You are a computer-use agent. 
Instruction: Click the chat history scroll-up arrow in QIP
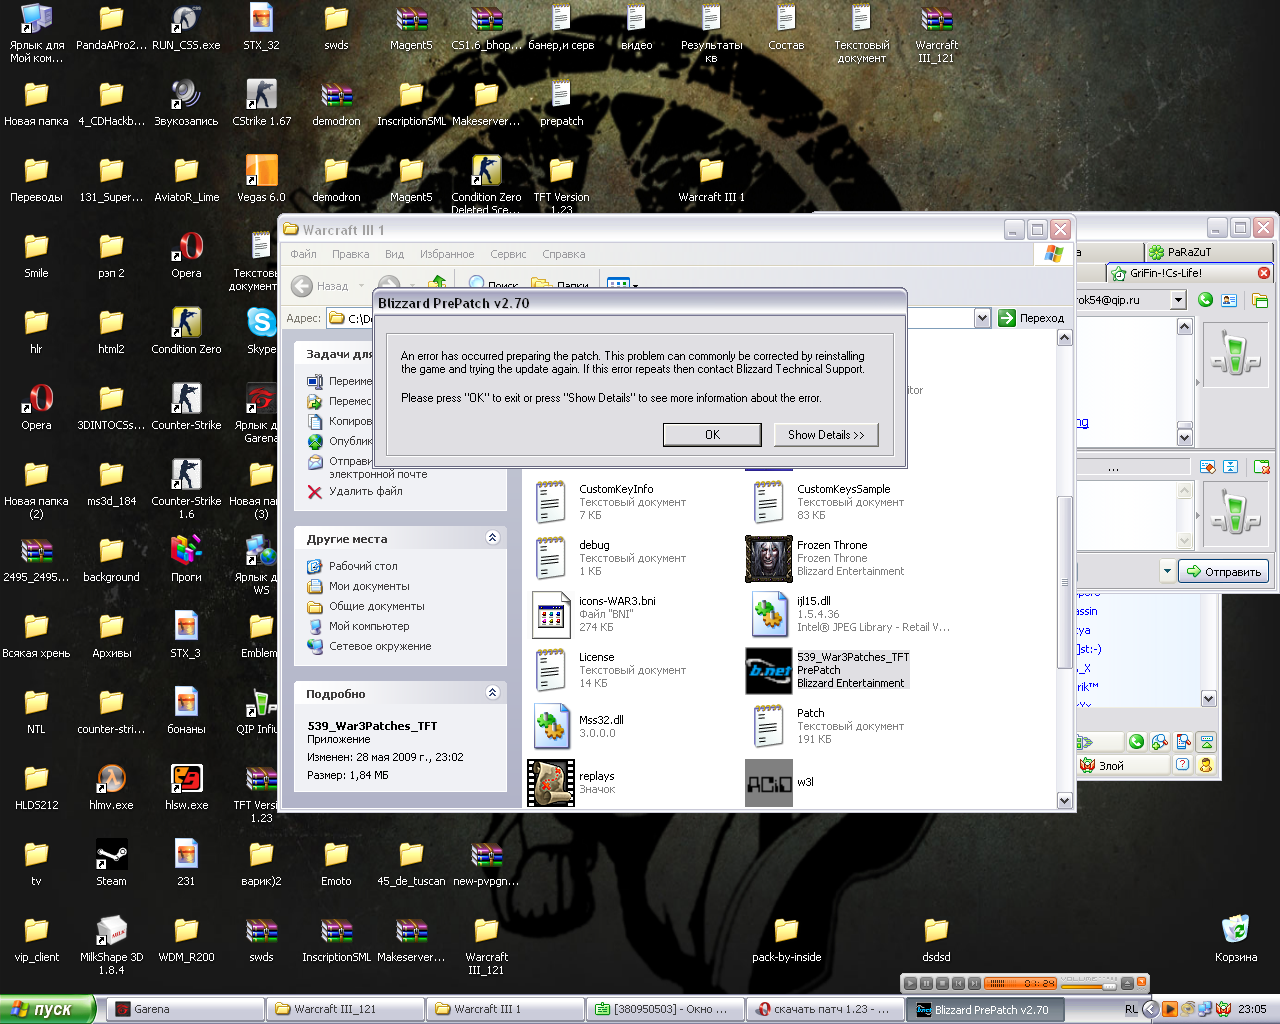(1185, 327)
